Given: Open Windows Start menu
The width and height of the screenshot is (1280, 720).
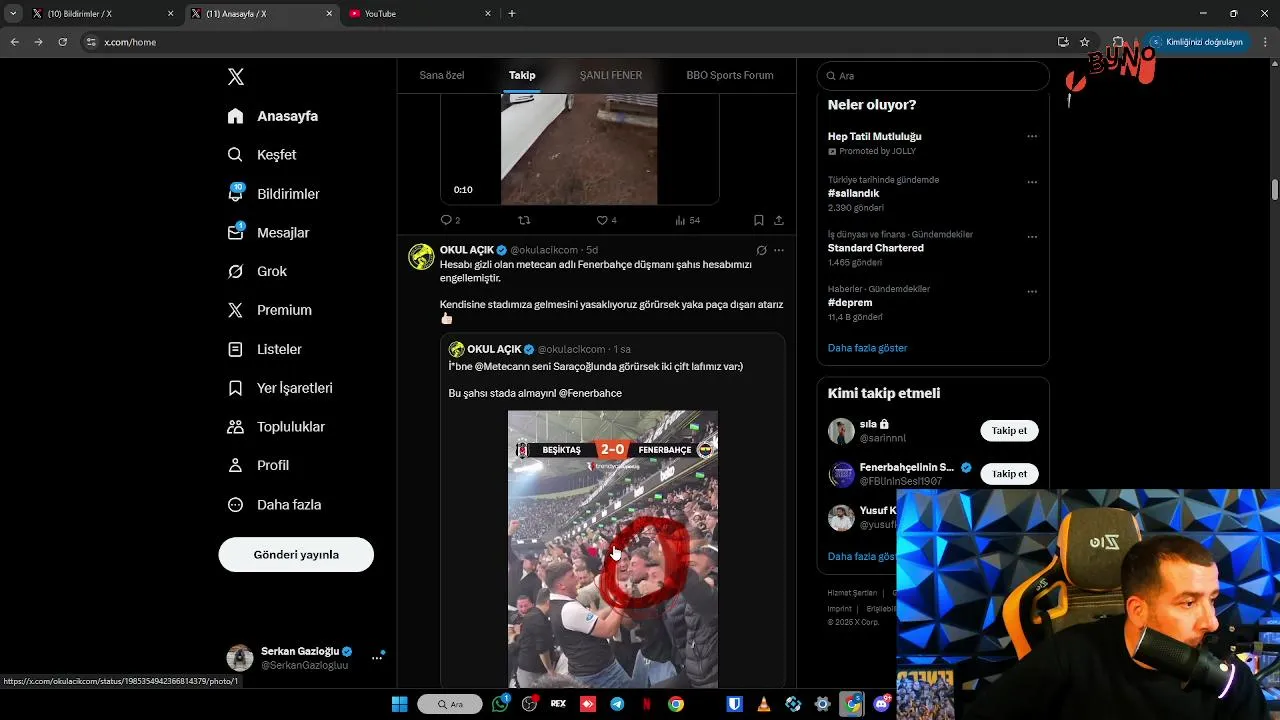Looking at the screenshot, I should point(399,704).
